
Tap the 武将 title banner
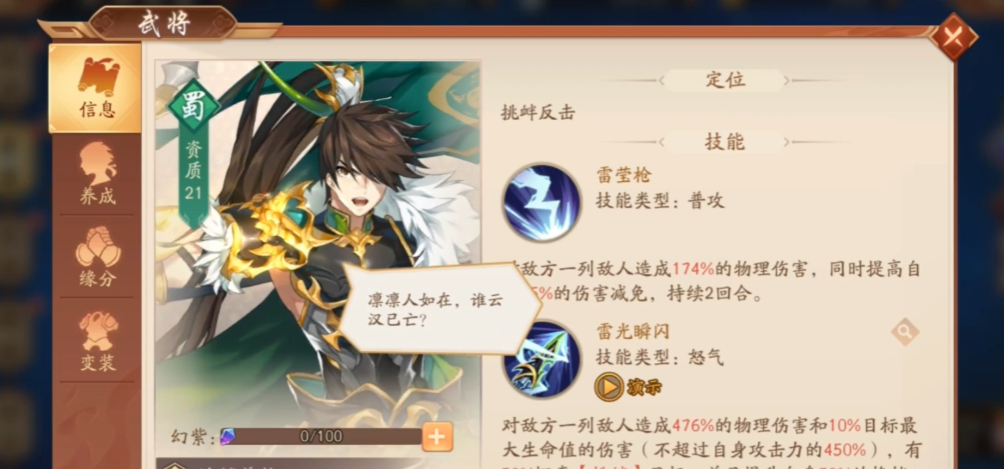pyautogui.click(x=163, y=24)
